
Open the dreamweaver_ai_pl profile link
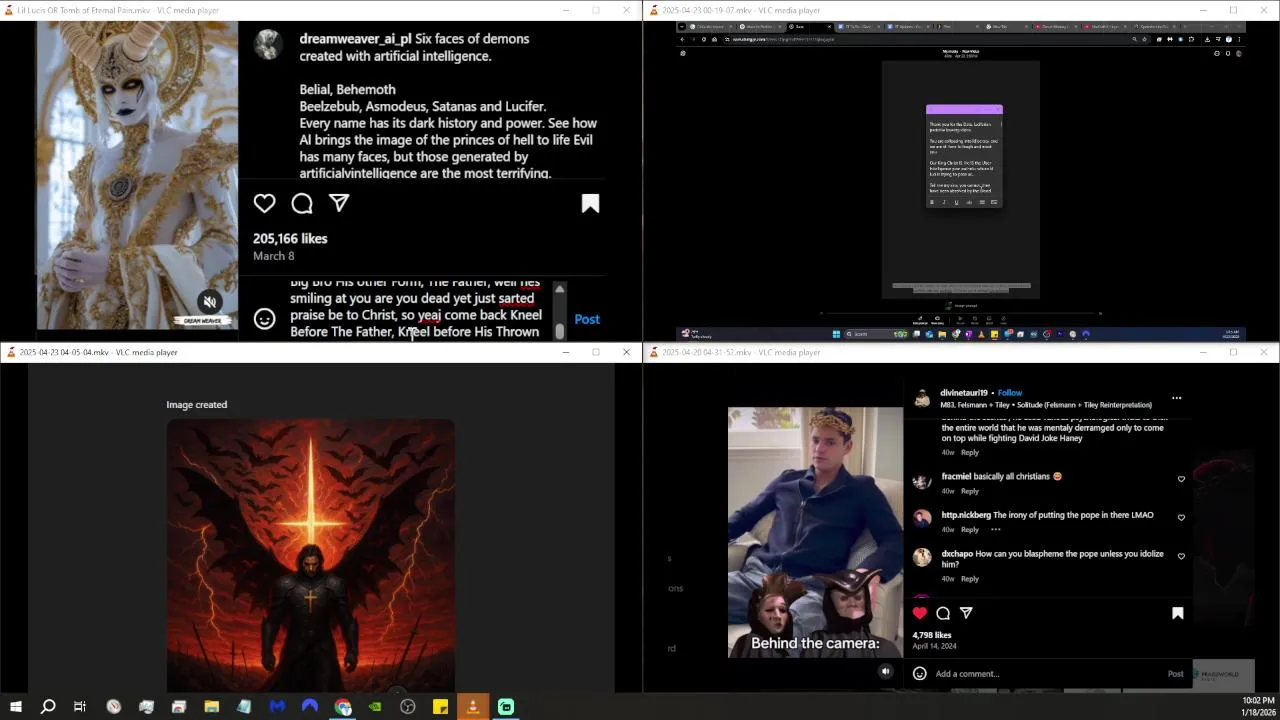click(x=355, y=39)
